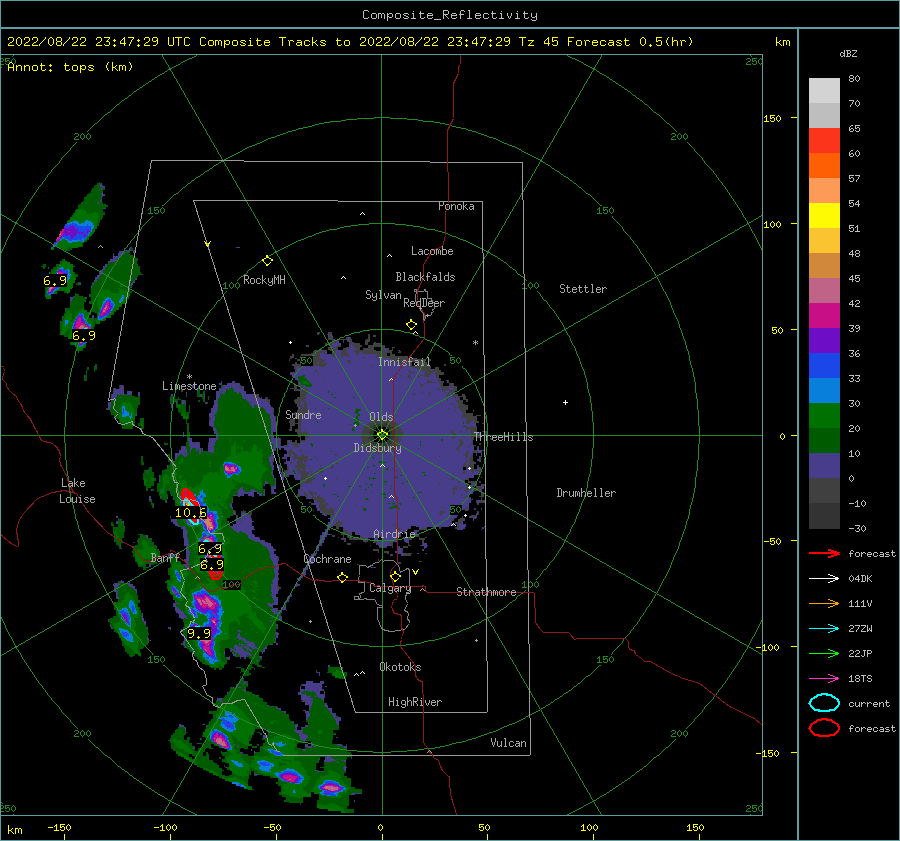Click the 04DK legend label
Viewport: 900px width, 841px height.
point(860,579)
